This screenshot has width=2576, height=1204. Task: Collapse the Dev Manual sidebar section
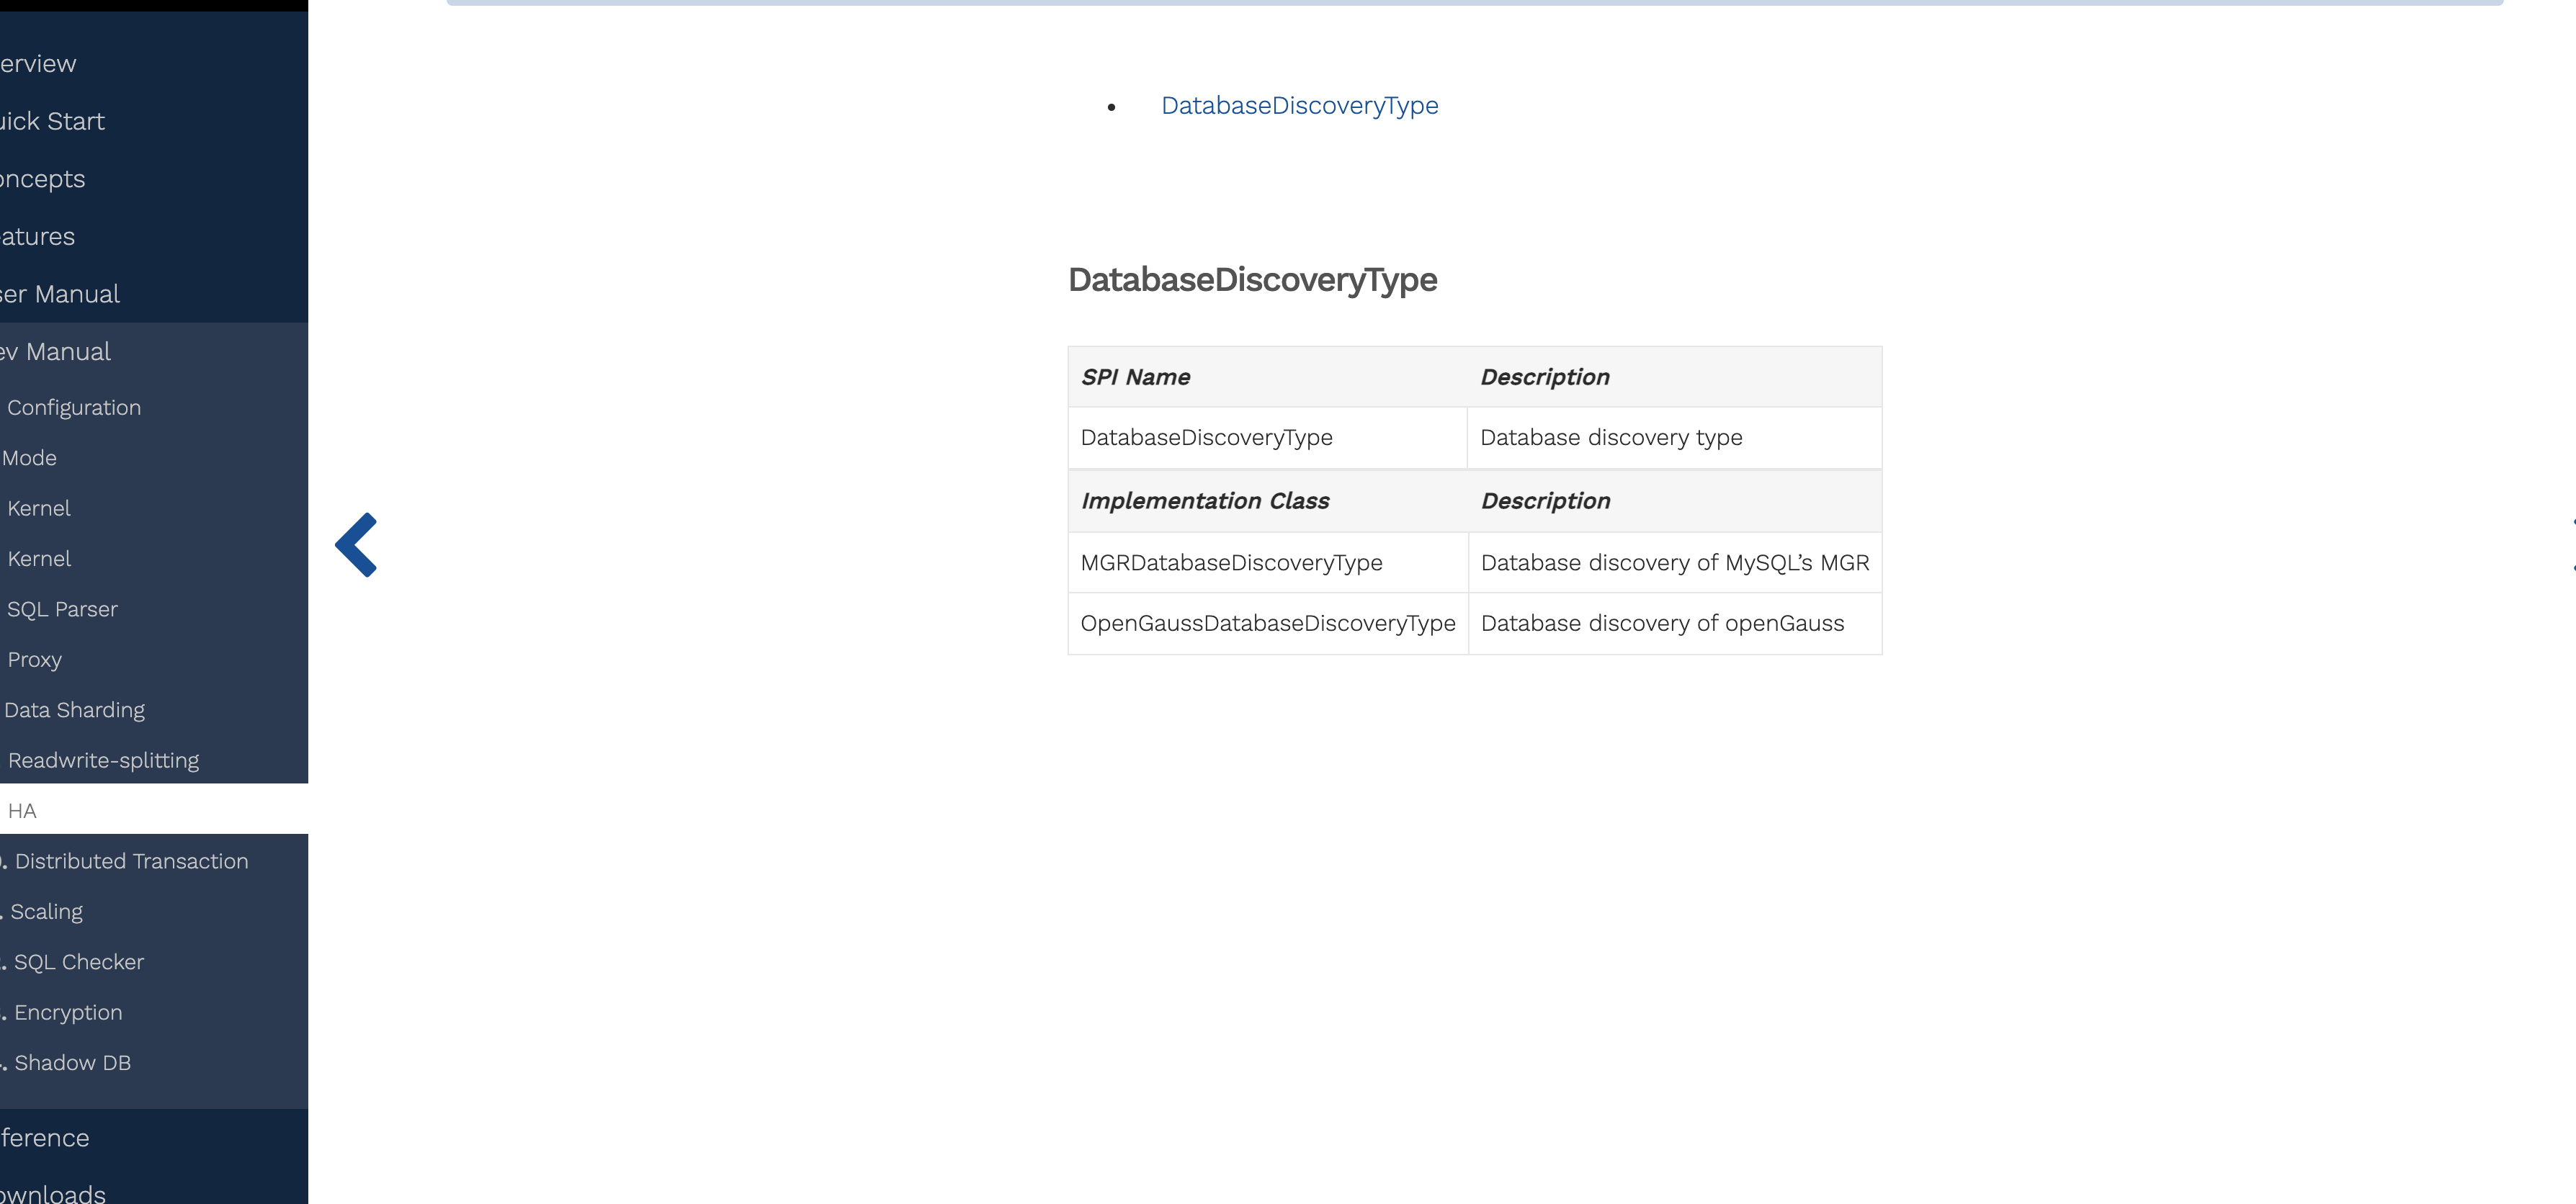pyautogui.click(x=56, y=352)
